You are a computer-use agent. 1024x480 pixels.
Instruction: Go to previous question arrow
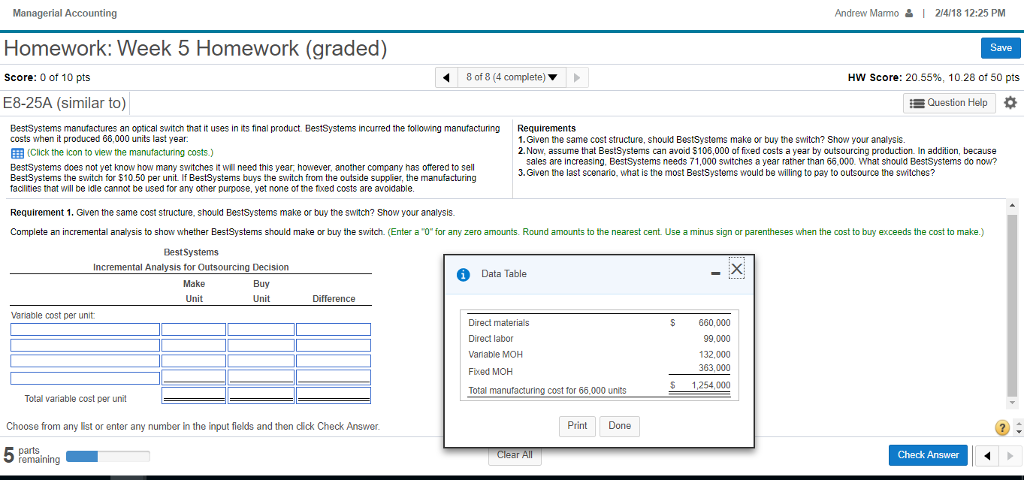point(446,78)
